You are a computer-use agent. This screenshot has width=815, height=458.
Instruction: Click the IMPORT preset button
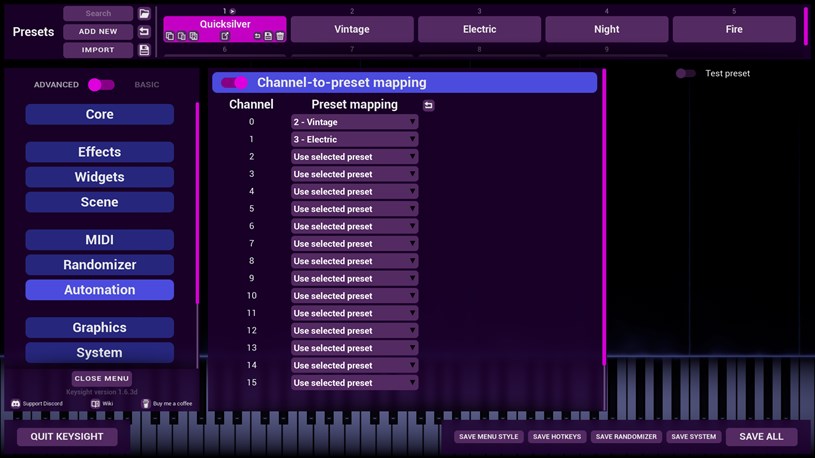(x=98, y=50)
